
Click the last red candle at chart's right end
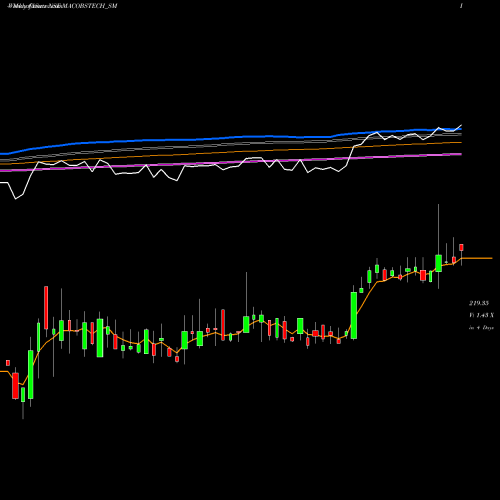coord(461,247)
